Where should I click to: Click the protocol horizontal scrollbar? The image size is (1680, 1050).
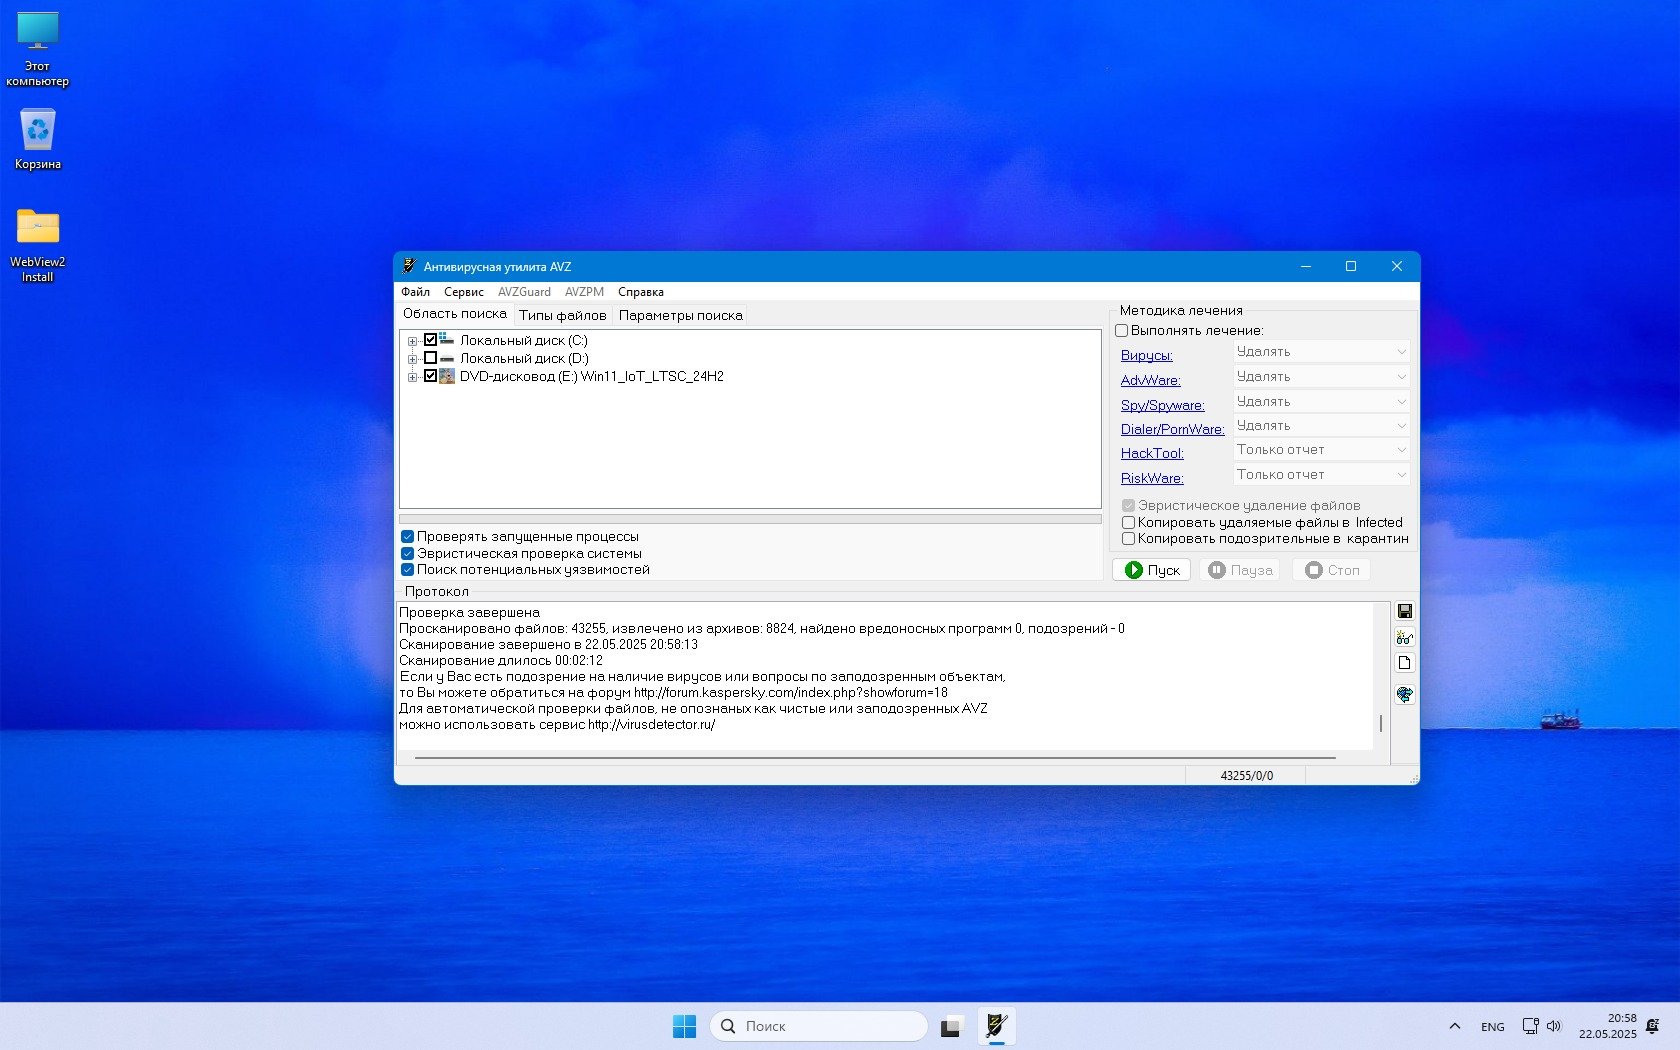tap(875, 758)
